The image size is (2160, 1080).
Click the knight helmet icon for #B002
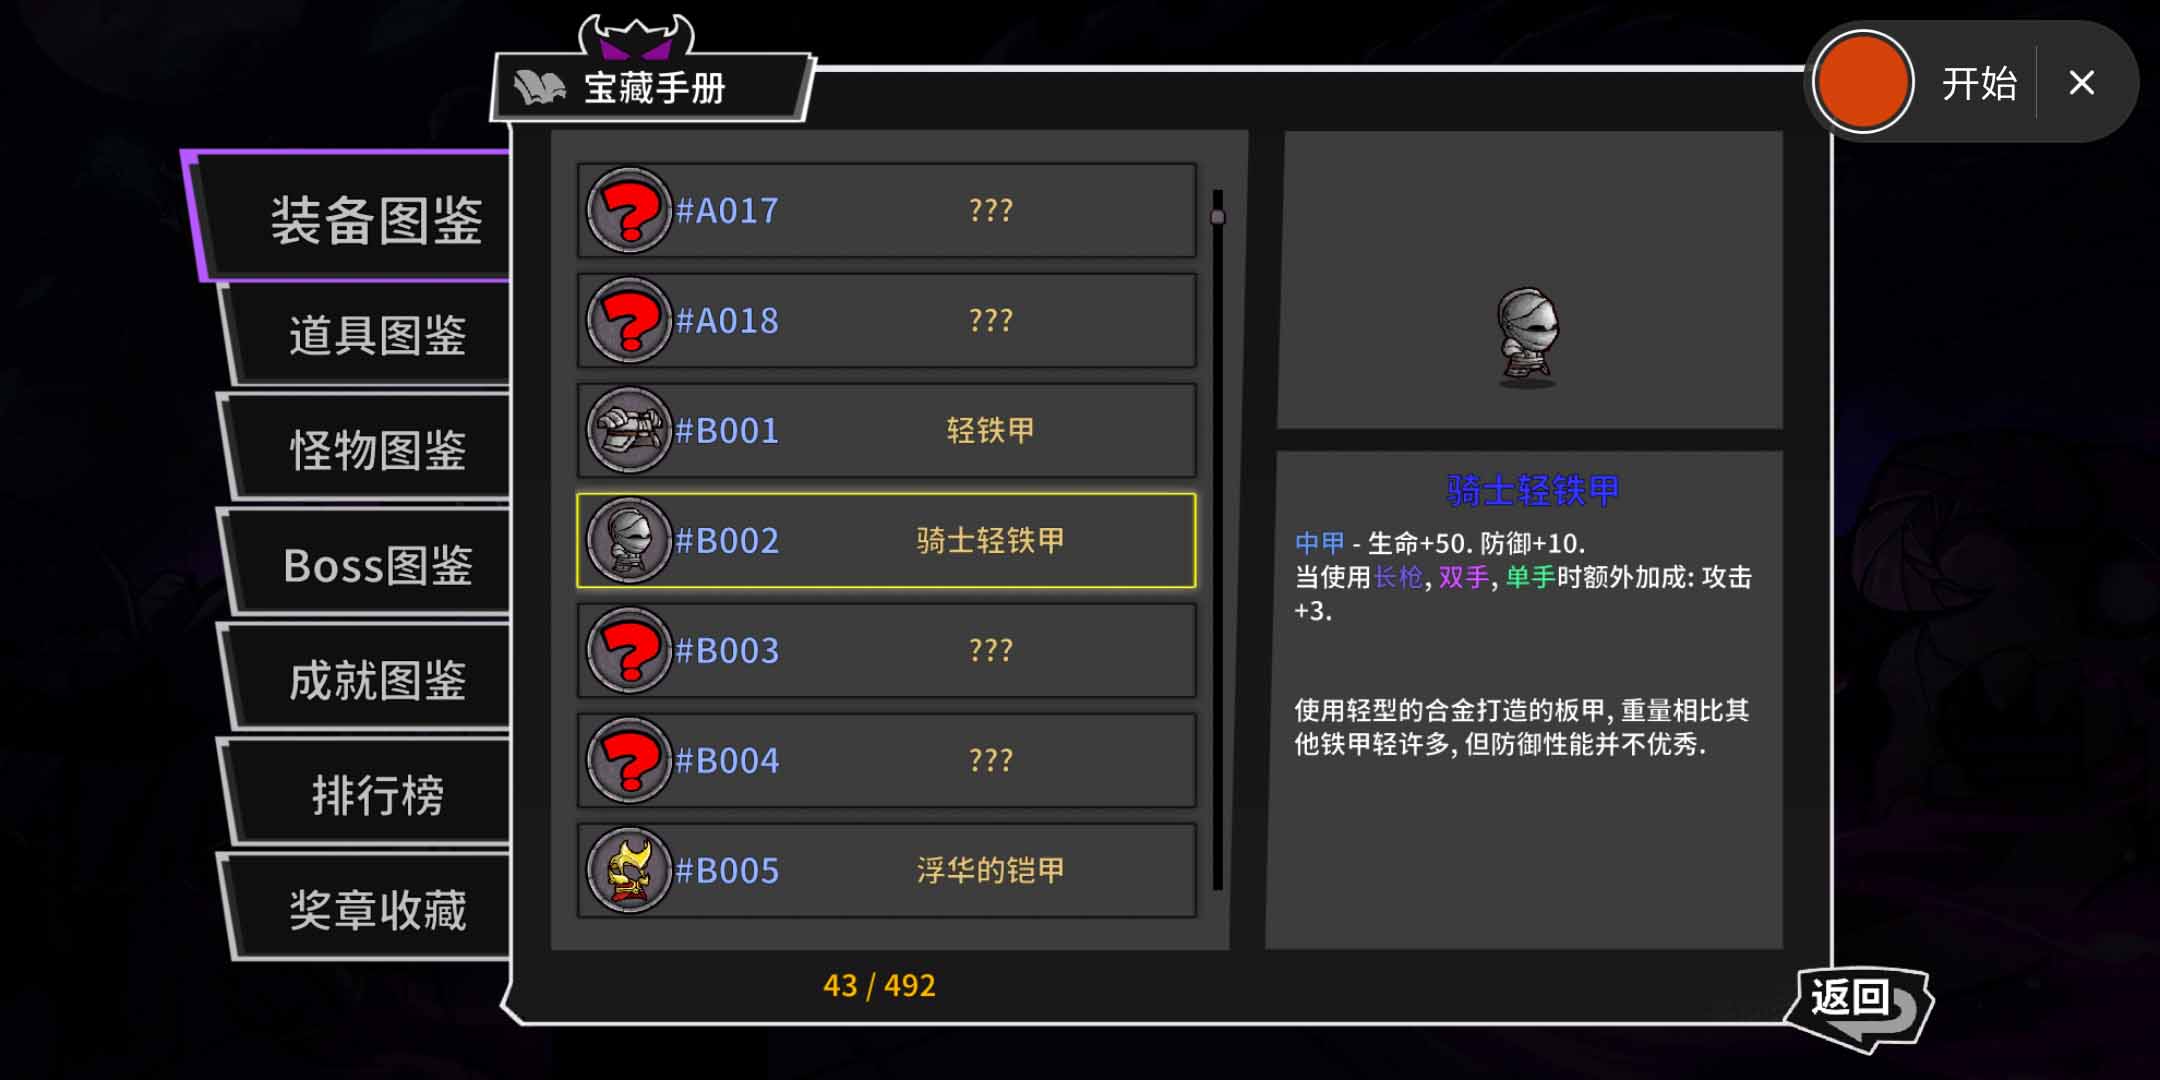[629, 540]
